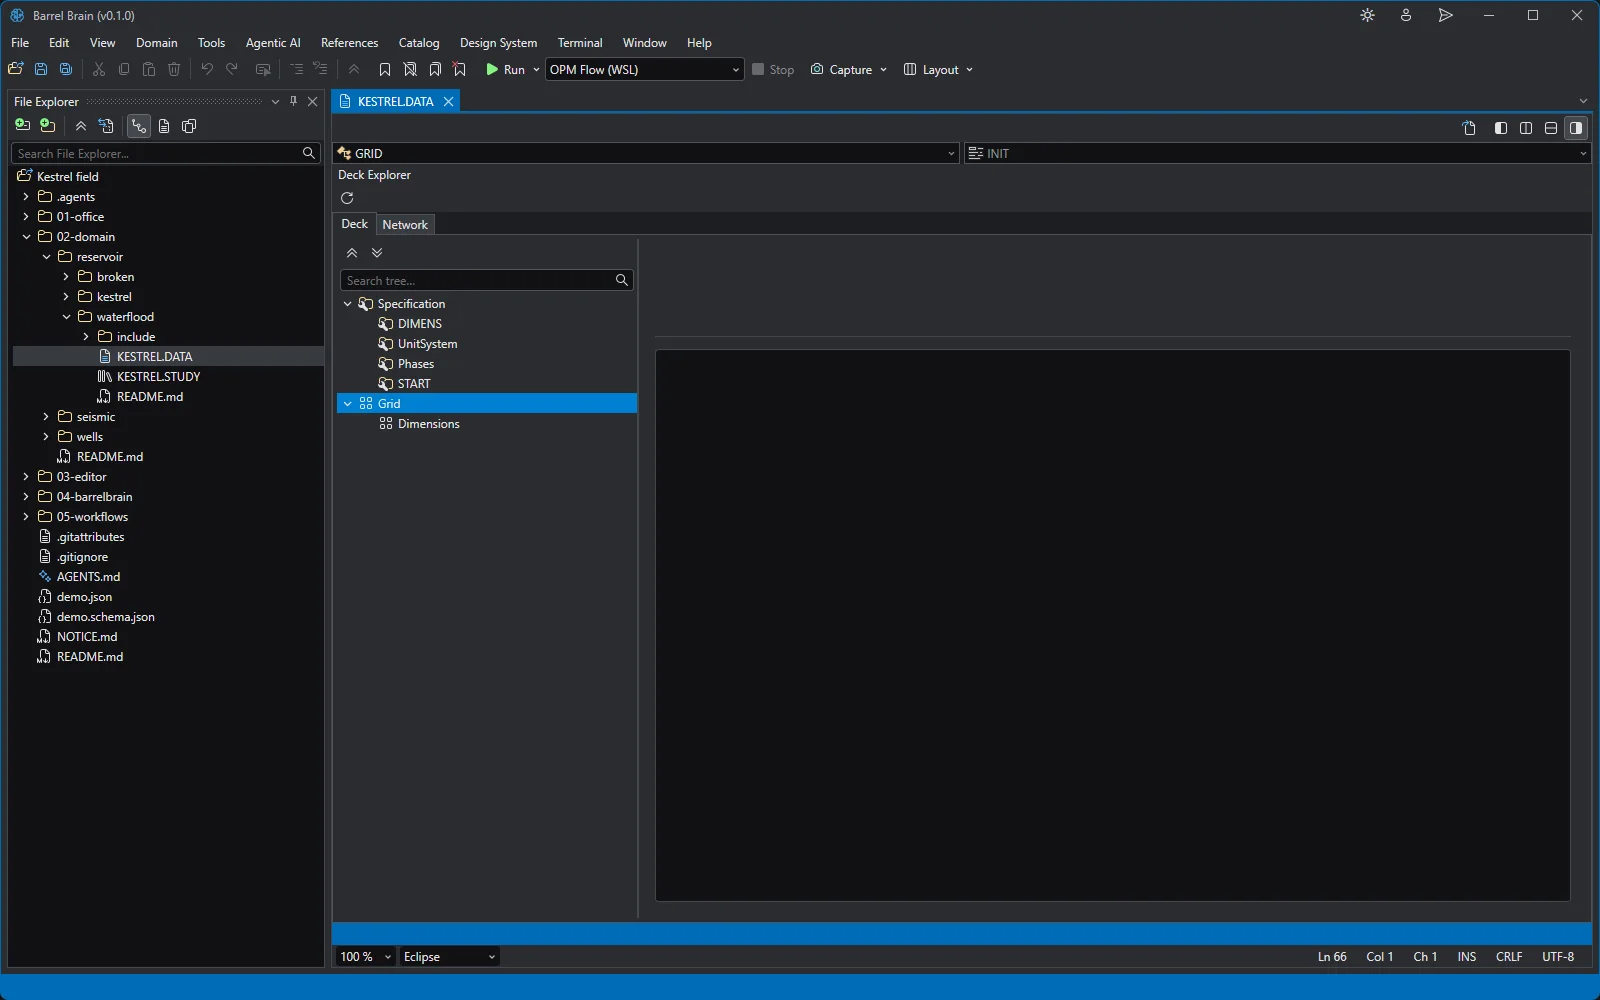Screen dimensions: 1600x1000
Task: Click the save all icon
Action: pos(66,69)
